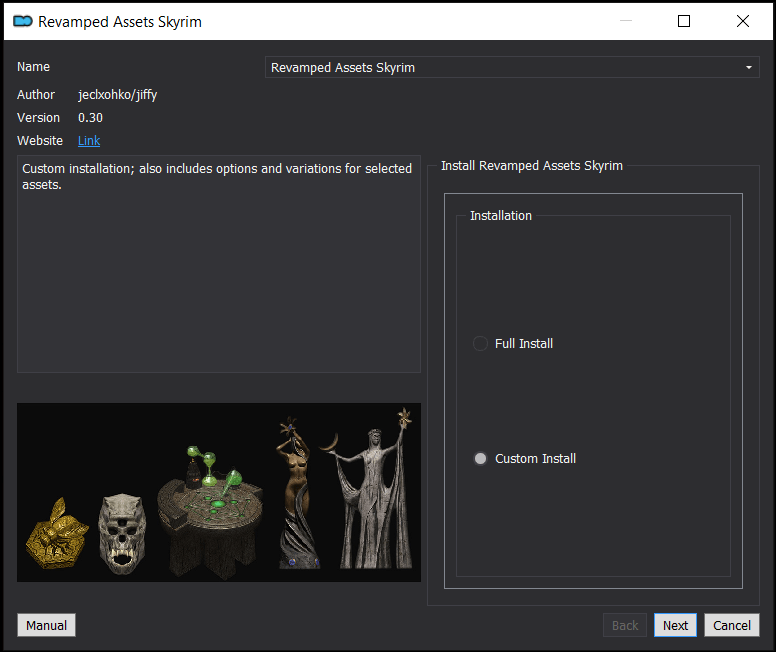
Task: Open the website Link hyperlink
Action: 89,141
